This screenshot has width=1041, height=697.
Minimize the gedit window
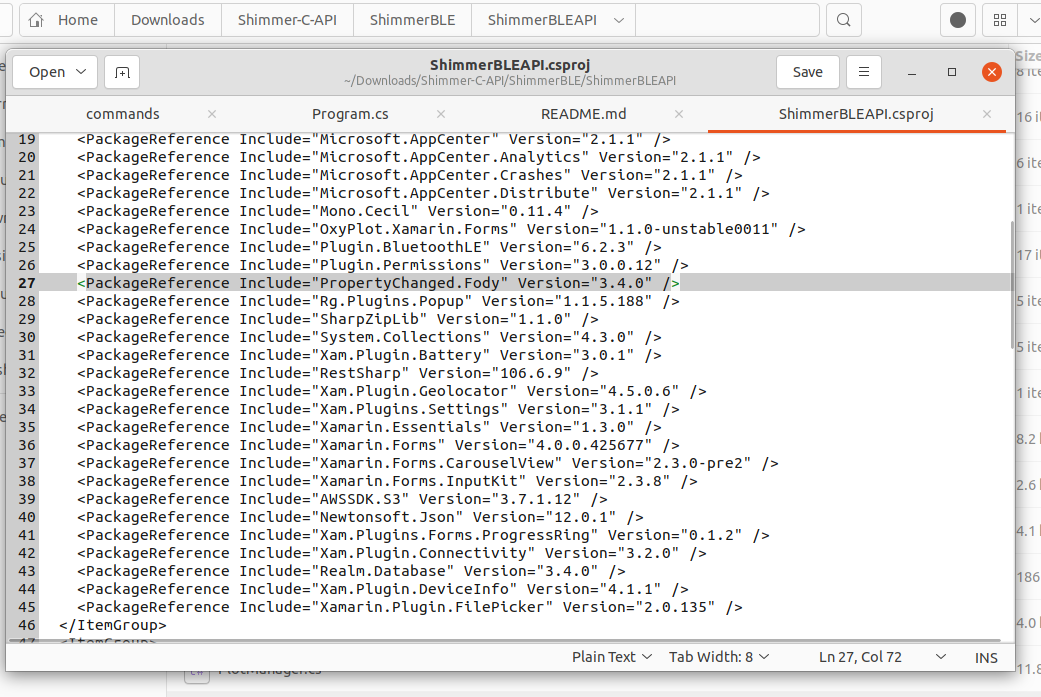[912, 72]
